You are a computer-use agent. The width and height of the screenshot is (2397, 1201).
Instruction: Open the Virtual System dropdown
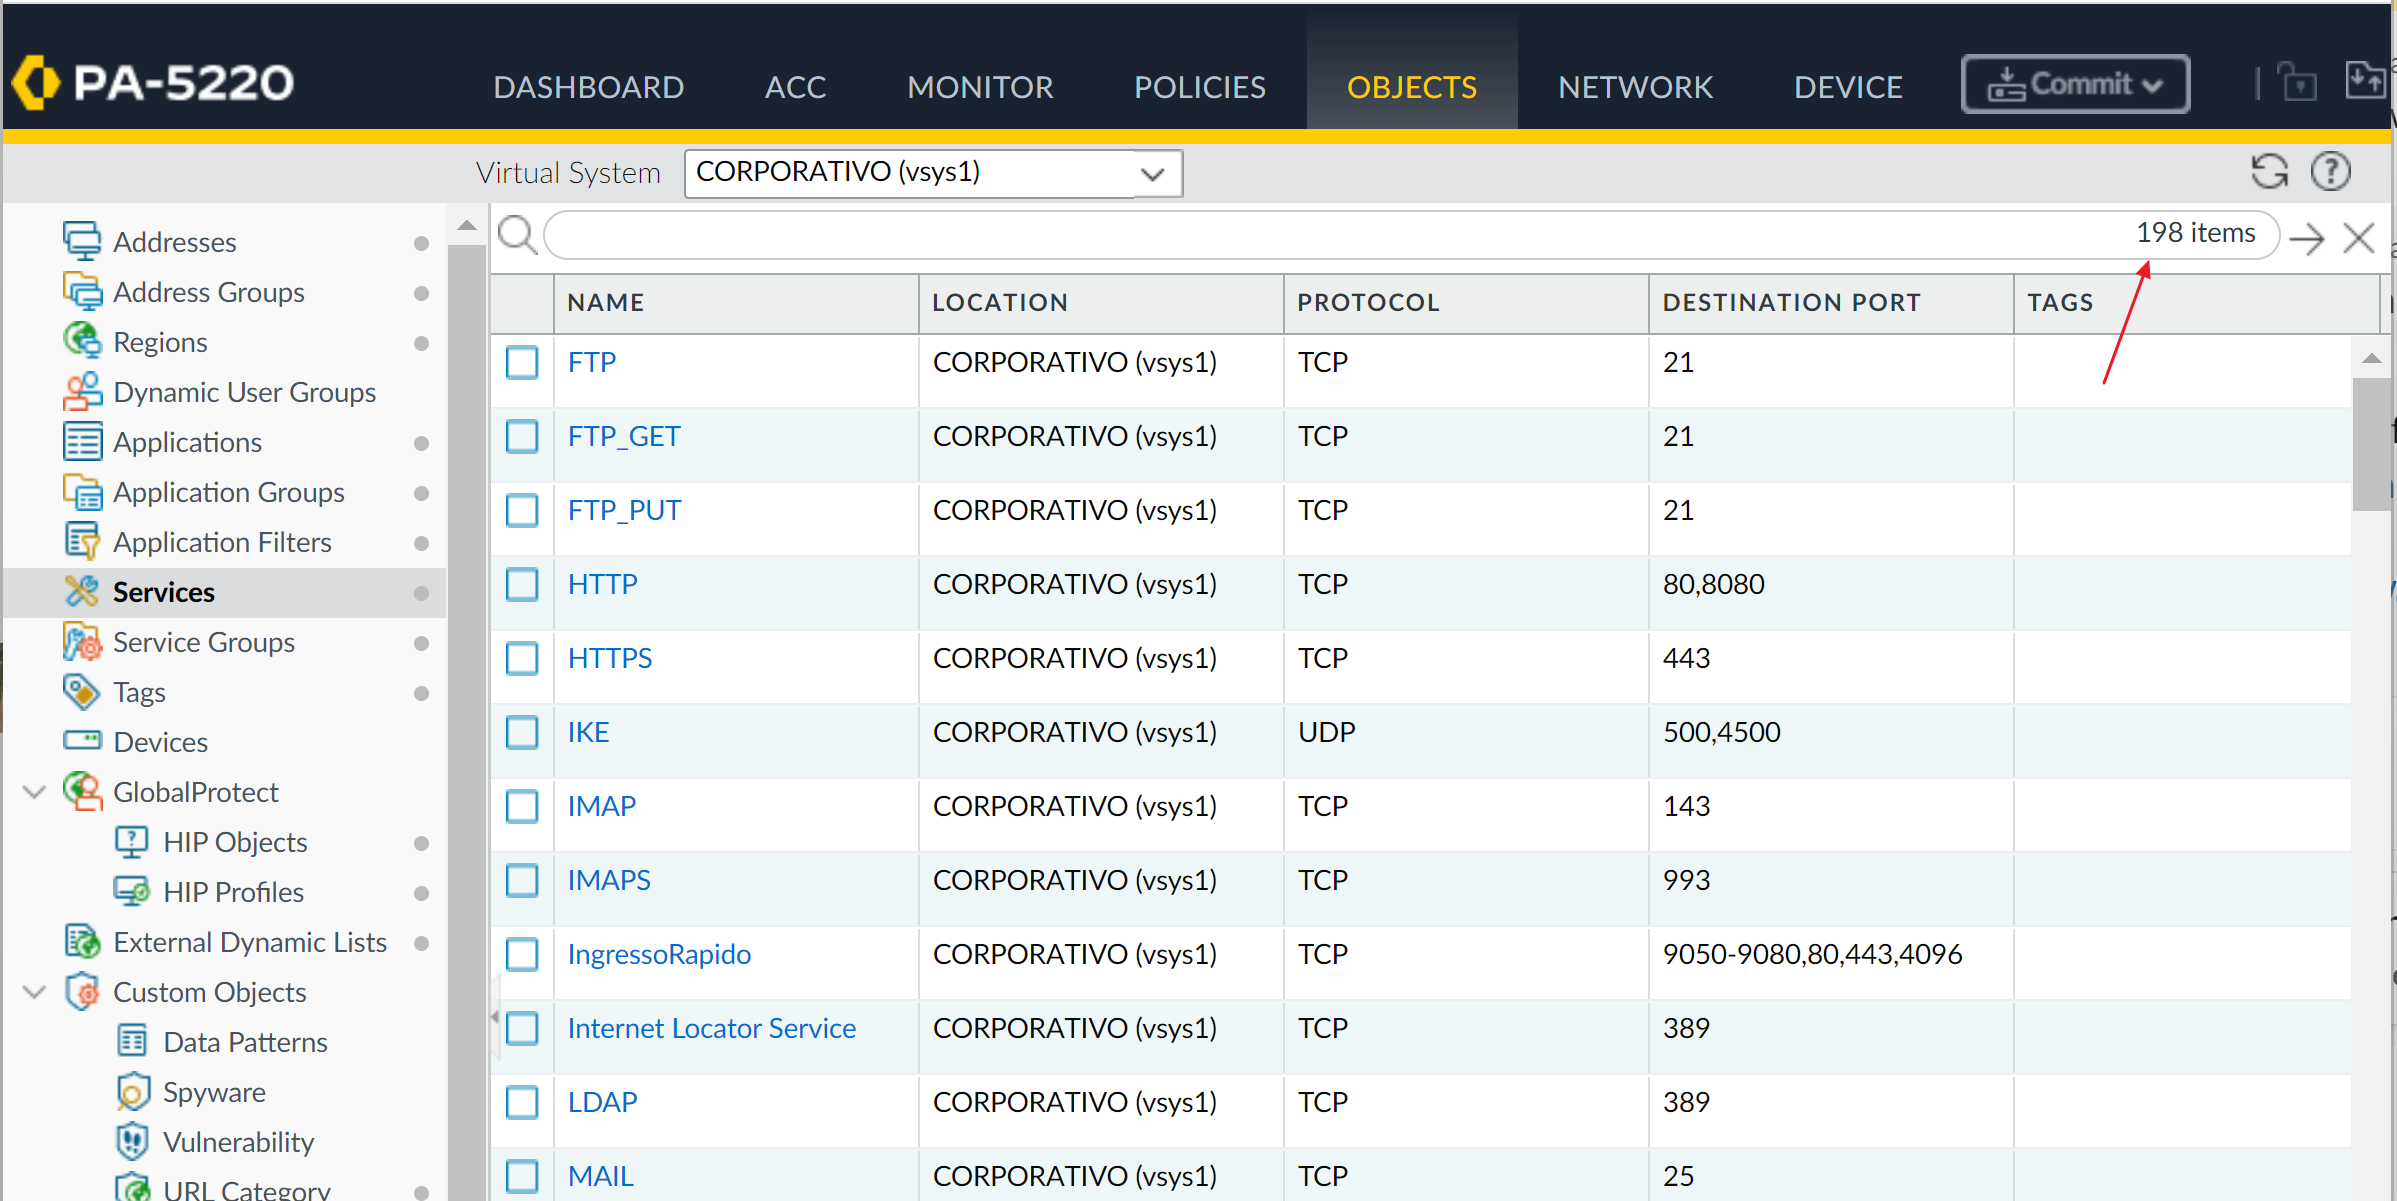pyautogui.click(x=1152, y=172)
